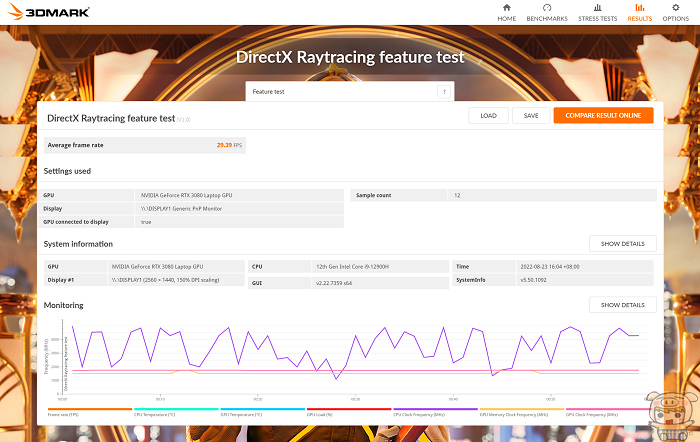Expand Monitoring with Show Details
The width and height of the screenshot is (700, 442).
[623, 304]
